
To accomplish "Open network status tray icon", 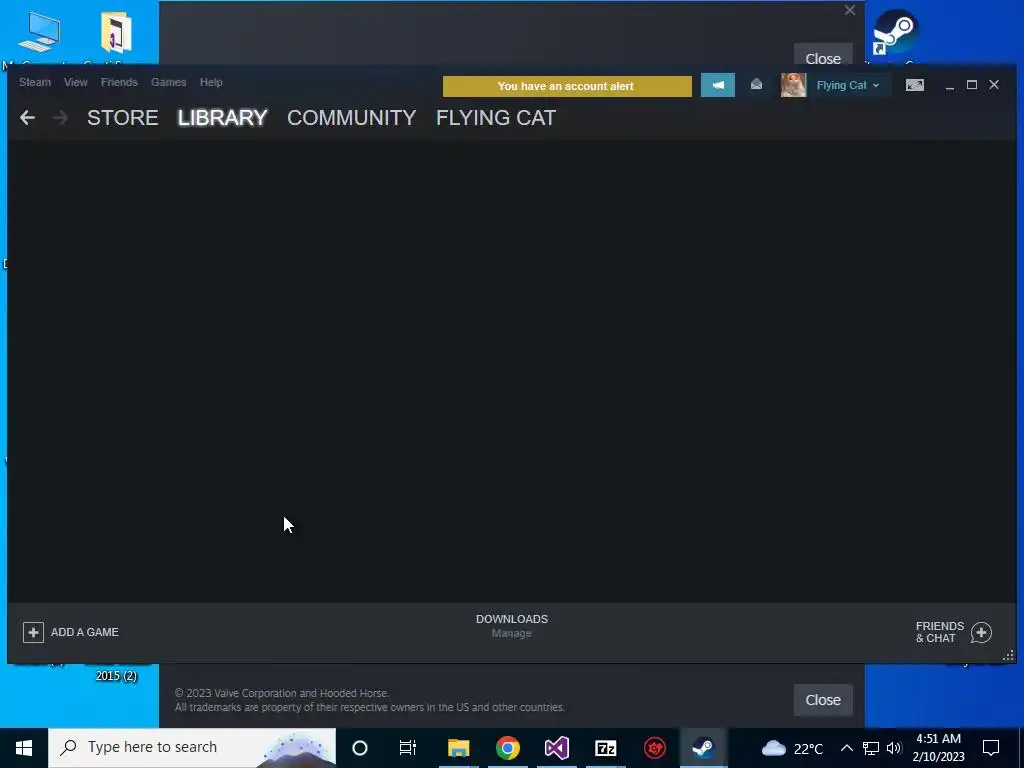I will (871, 748).
